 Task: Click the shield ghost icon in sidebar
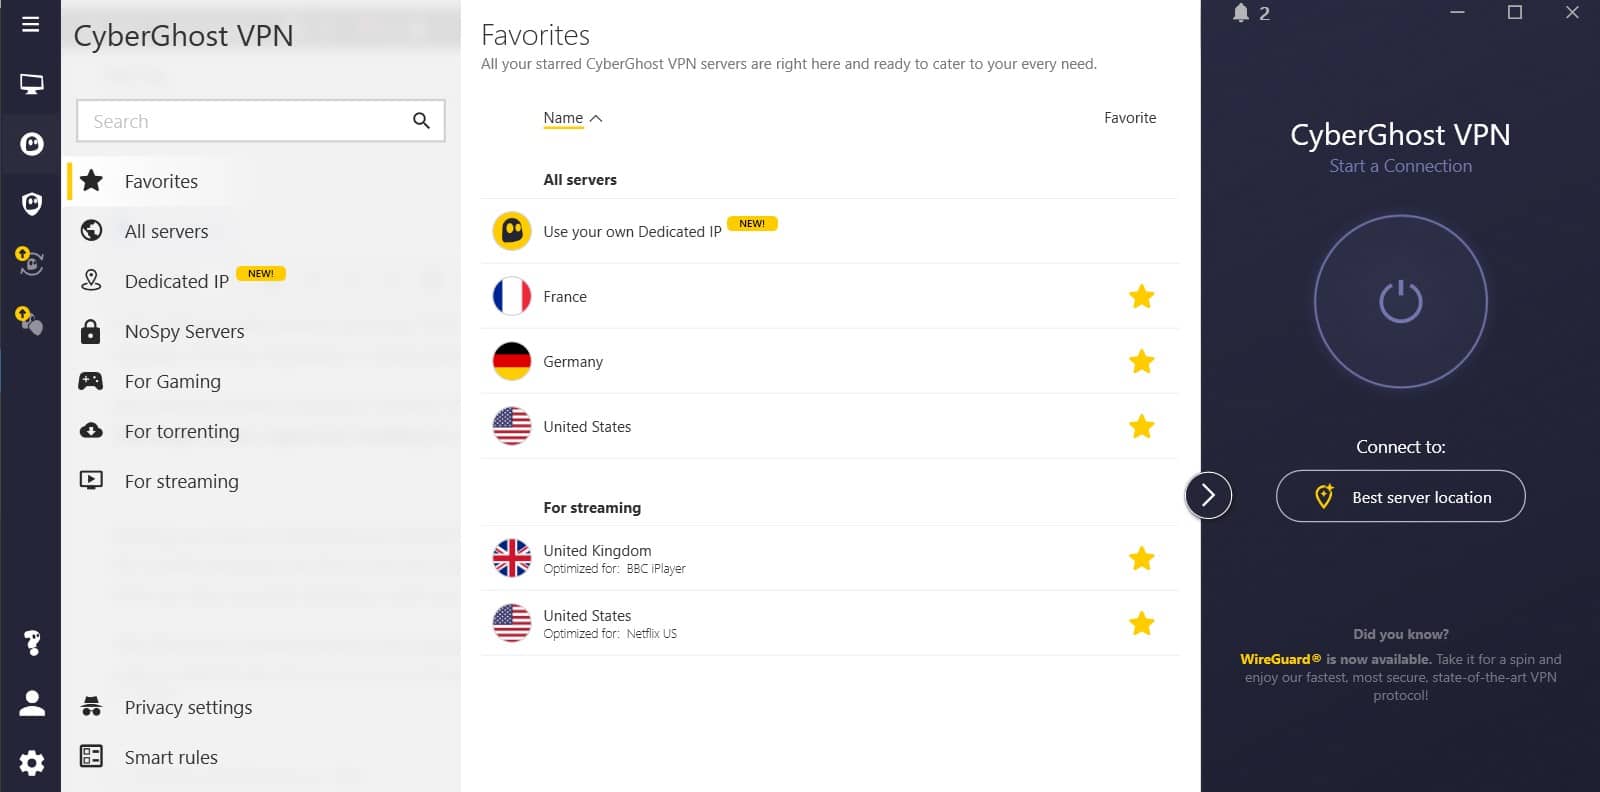coord(31,204)
